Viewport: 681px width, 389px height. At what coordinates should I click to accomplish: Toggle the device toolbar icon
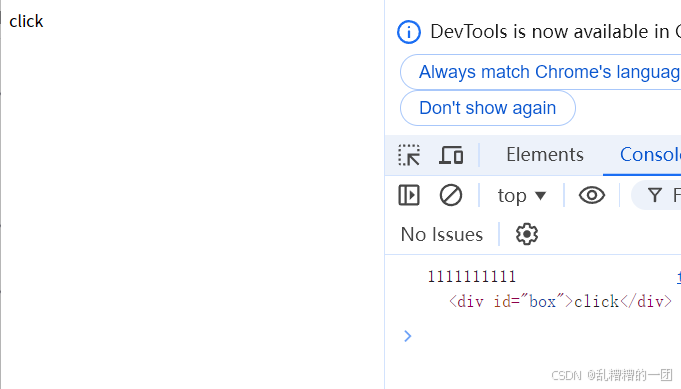451,155
